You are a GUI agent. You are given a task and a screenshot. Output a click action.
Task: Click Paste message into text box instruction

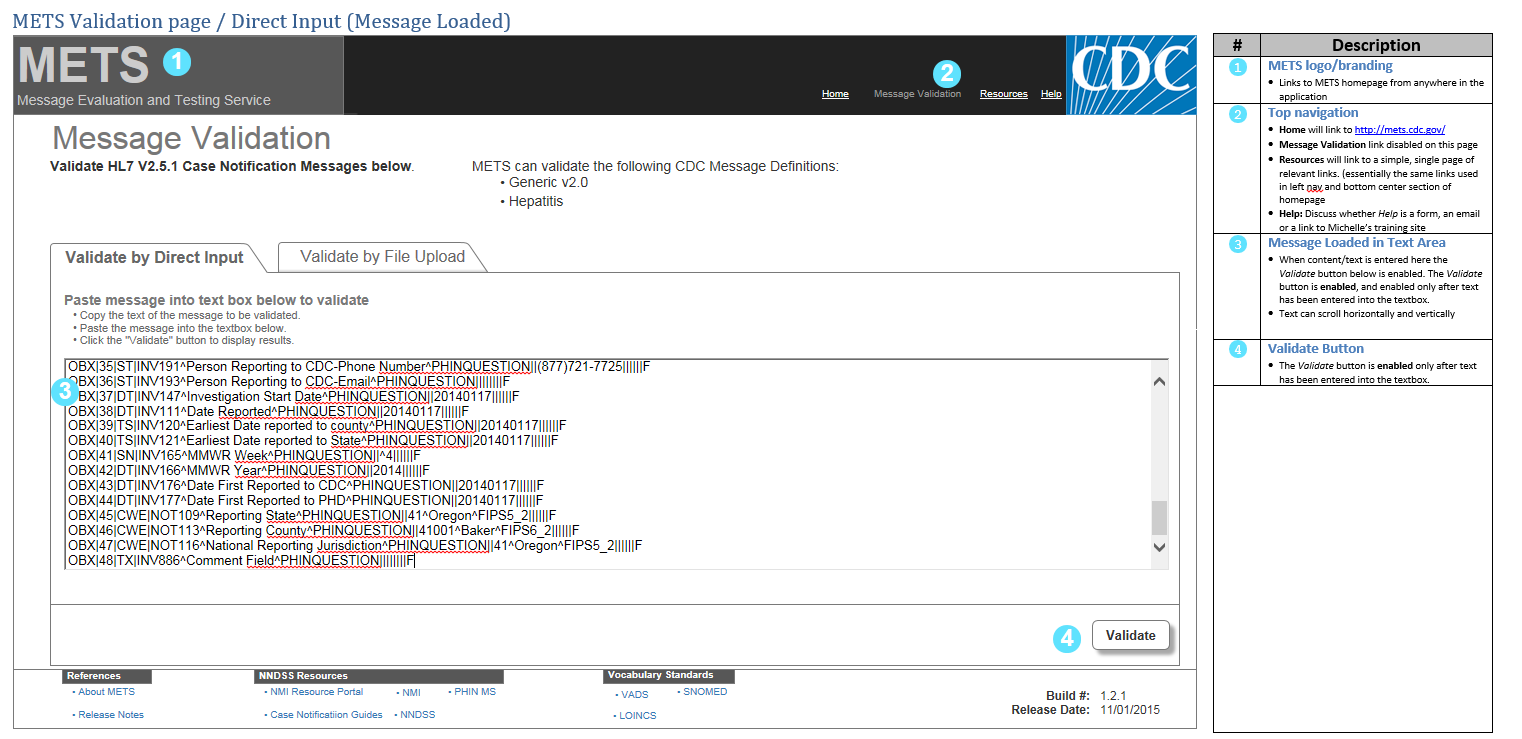tap(216, 300)
